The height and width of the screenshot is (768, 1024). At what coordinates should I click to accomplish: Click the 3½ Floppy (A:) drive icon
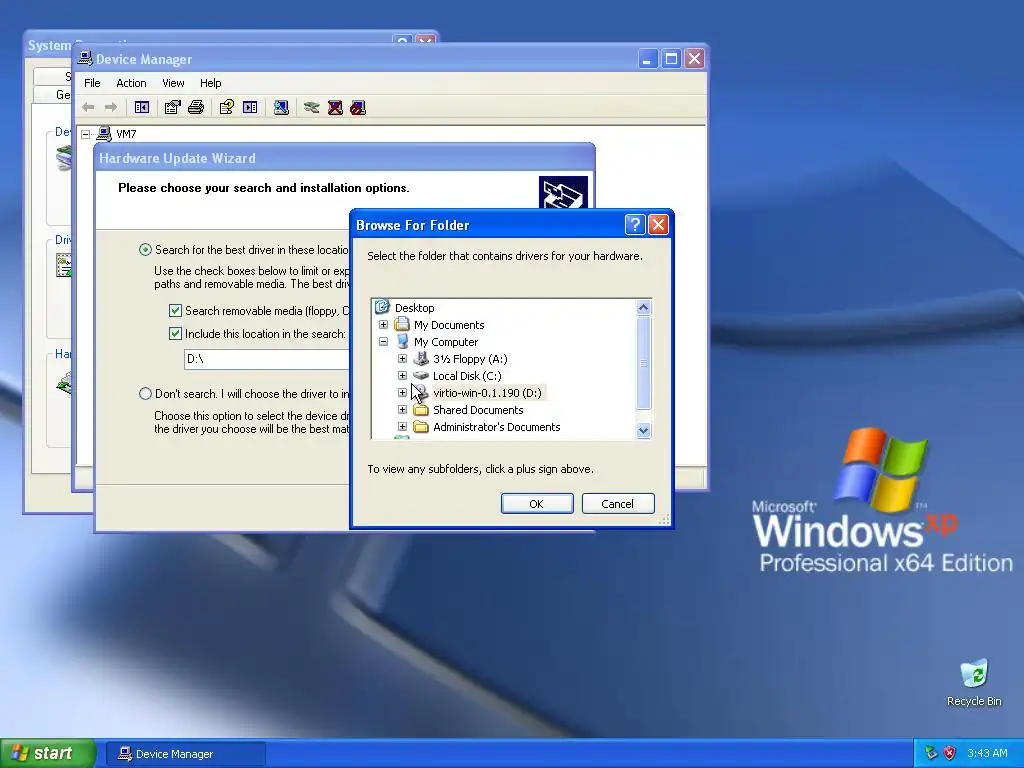point(421,359)
